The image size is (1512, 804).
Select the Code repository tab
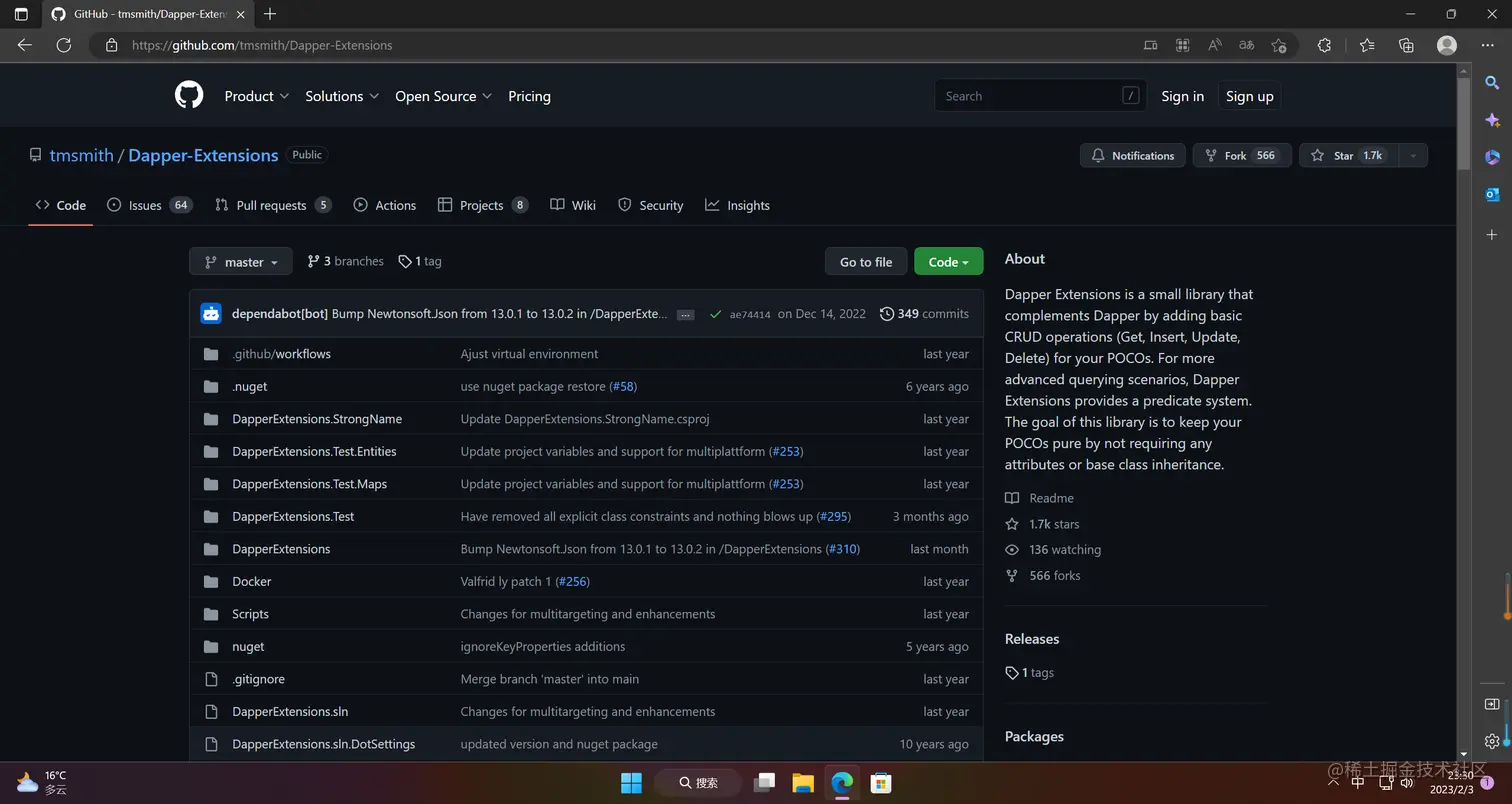tap(61, 205)
